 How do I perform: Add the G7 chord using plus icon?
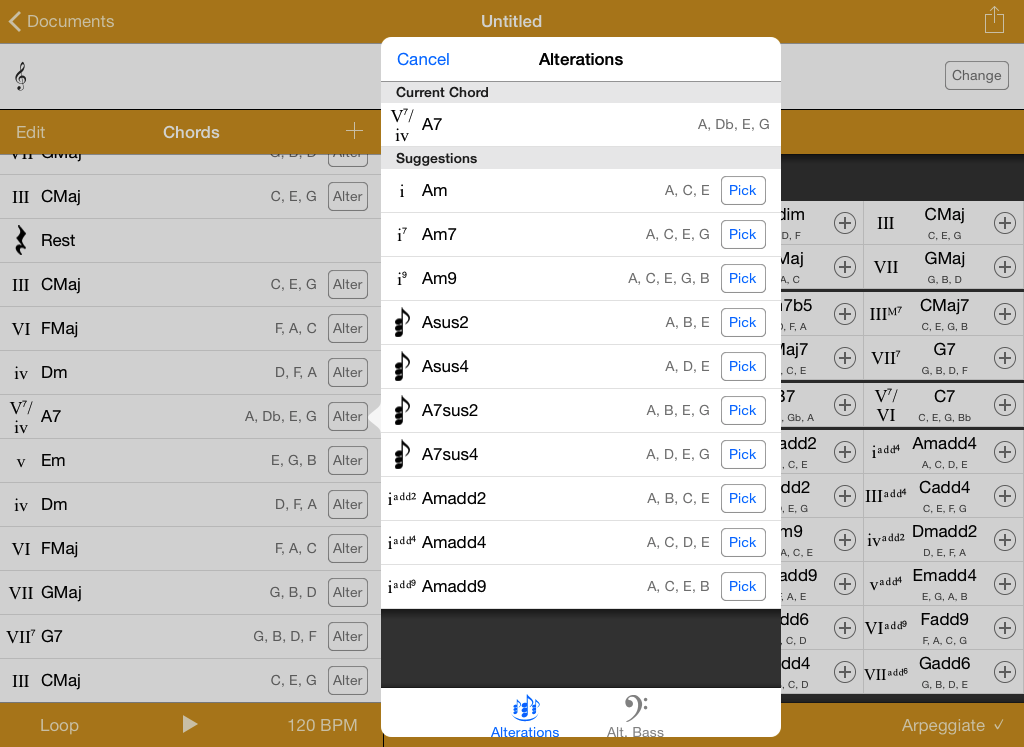coord(1005,358)
